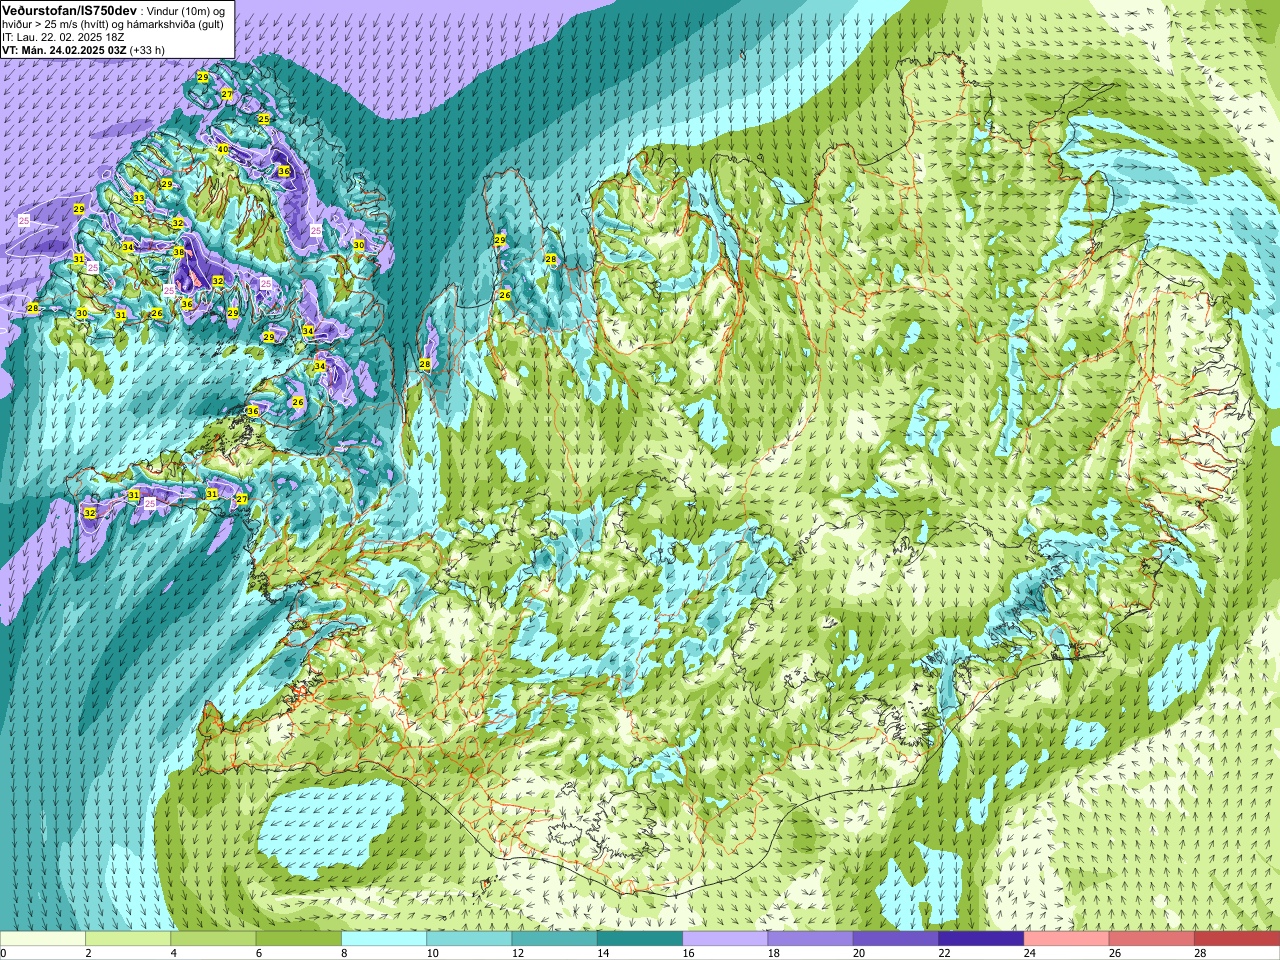This screenshot has height=960, width=1280.
Task: Click the dark red above-28 m/s legend swatch
Action: 1237,939
